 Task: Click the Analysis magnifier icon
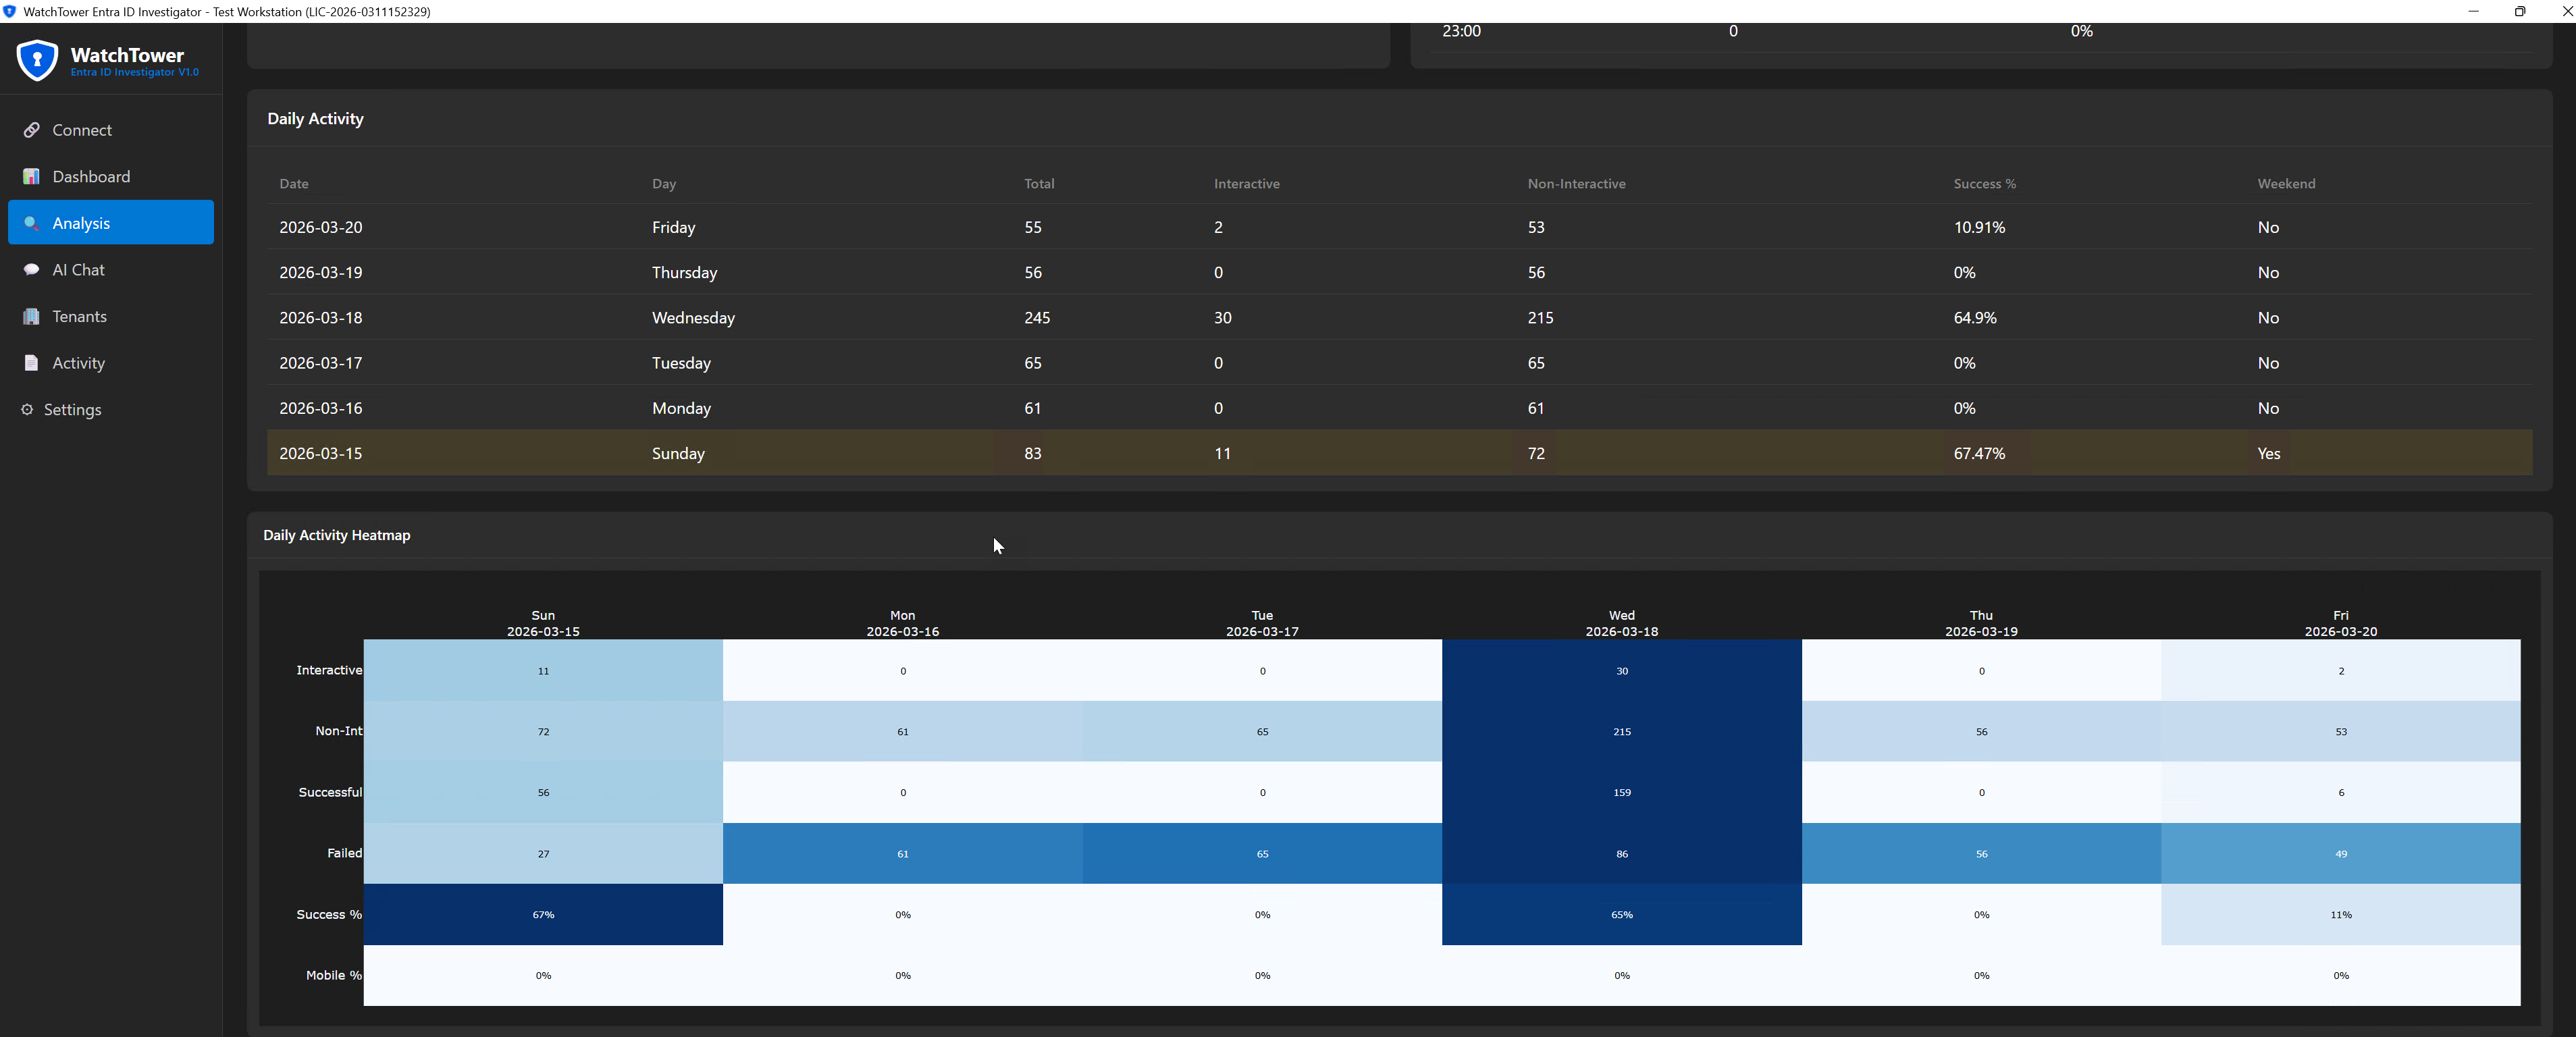pyautogui.click(x=32, y=223)
